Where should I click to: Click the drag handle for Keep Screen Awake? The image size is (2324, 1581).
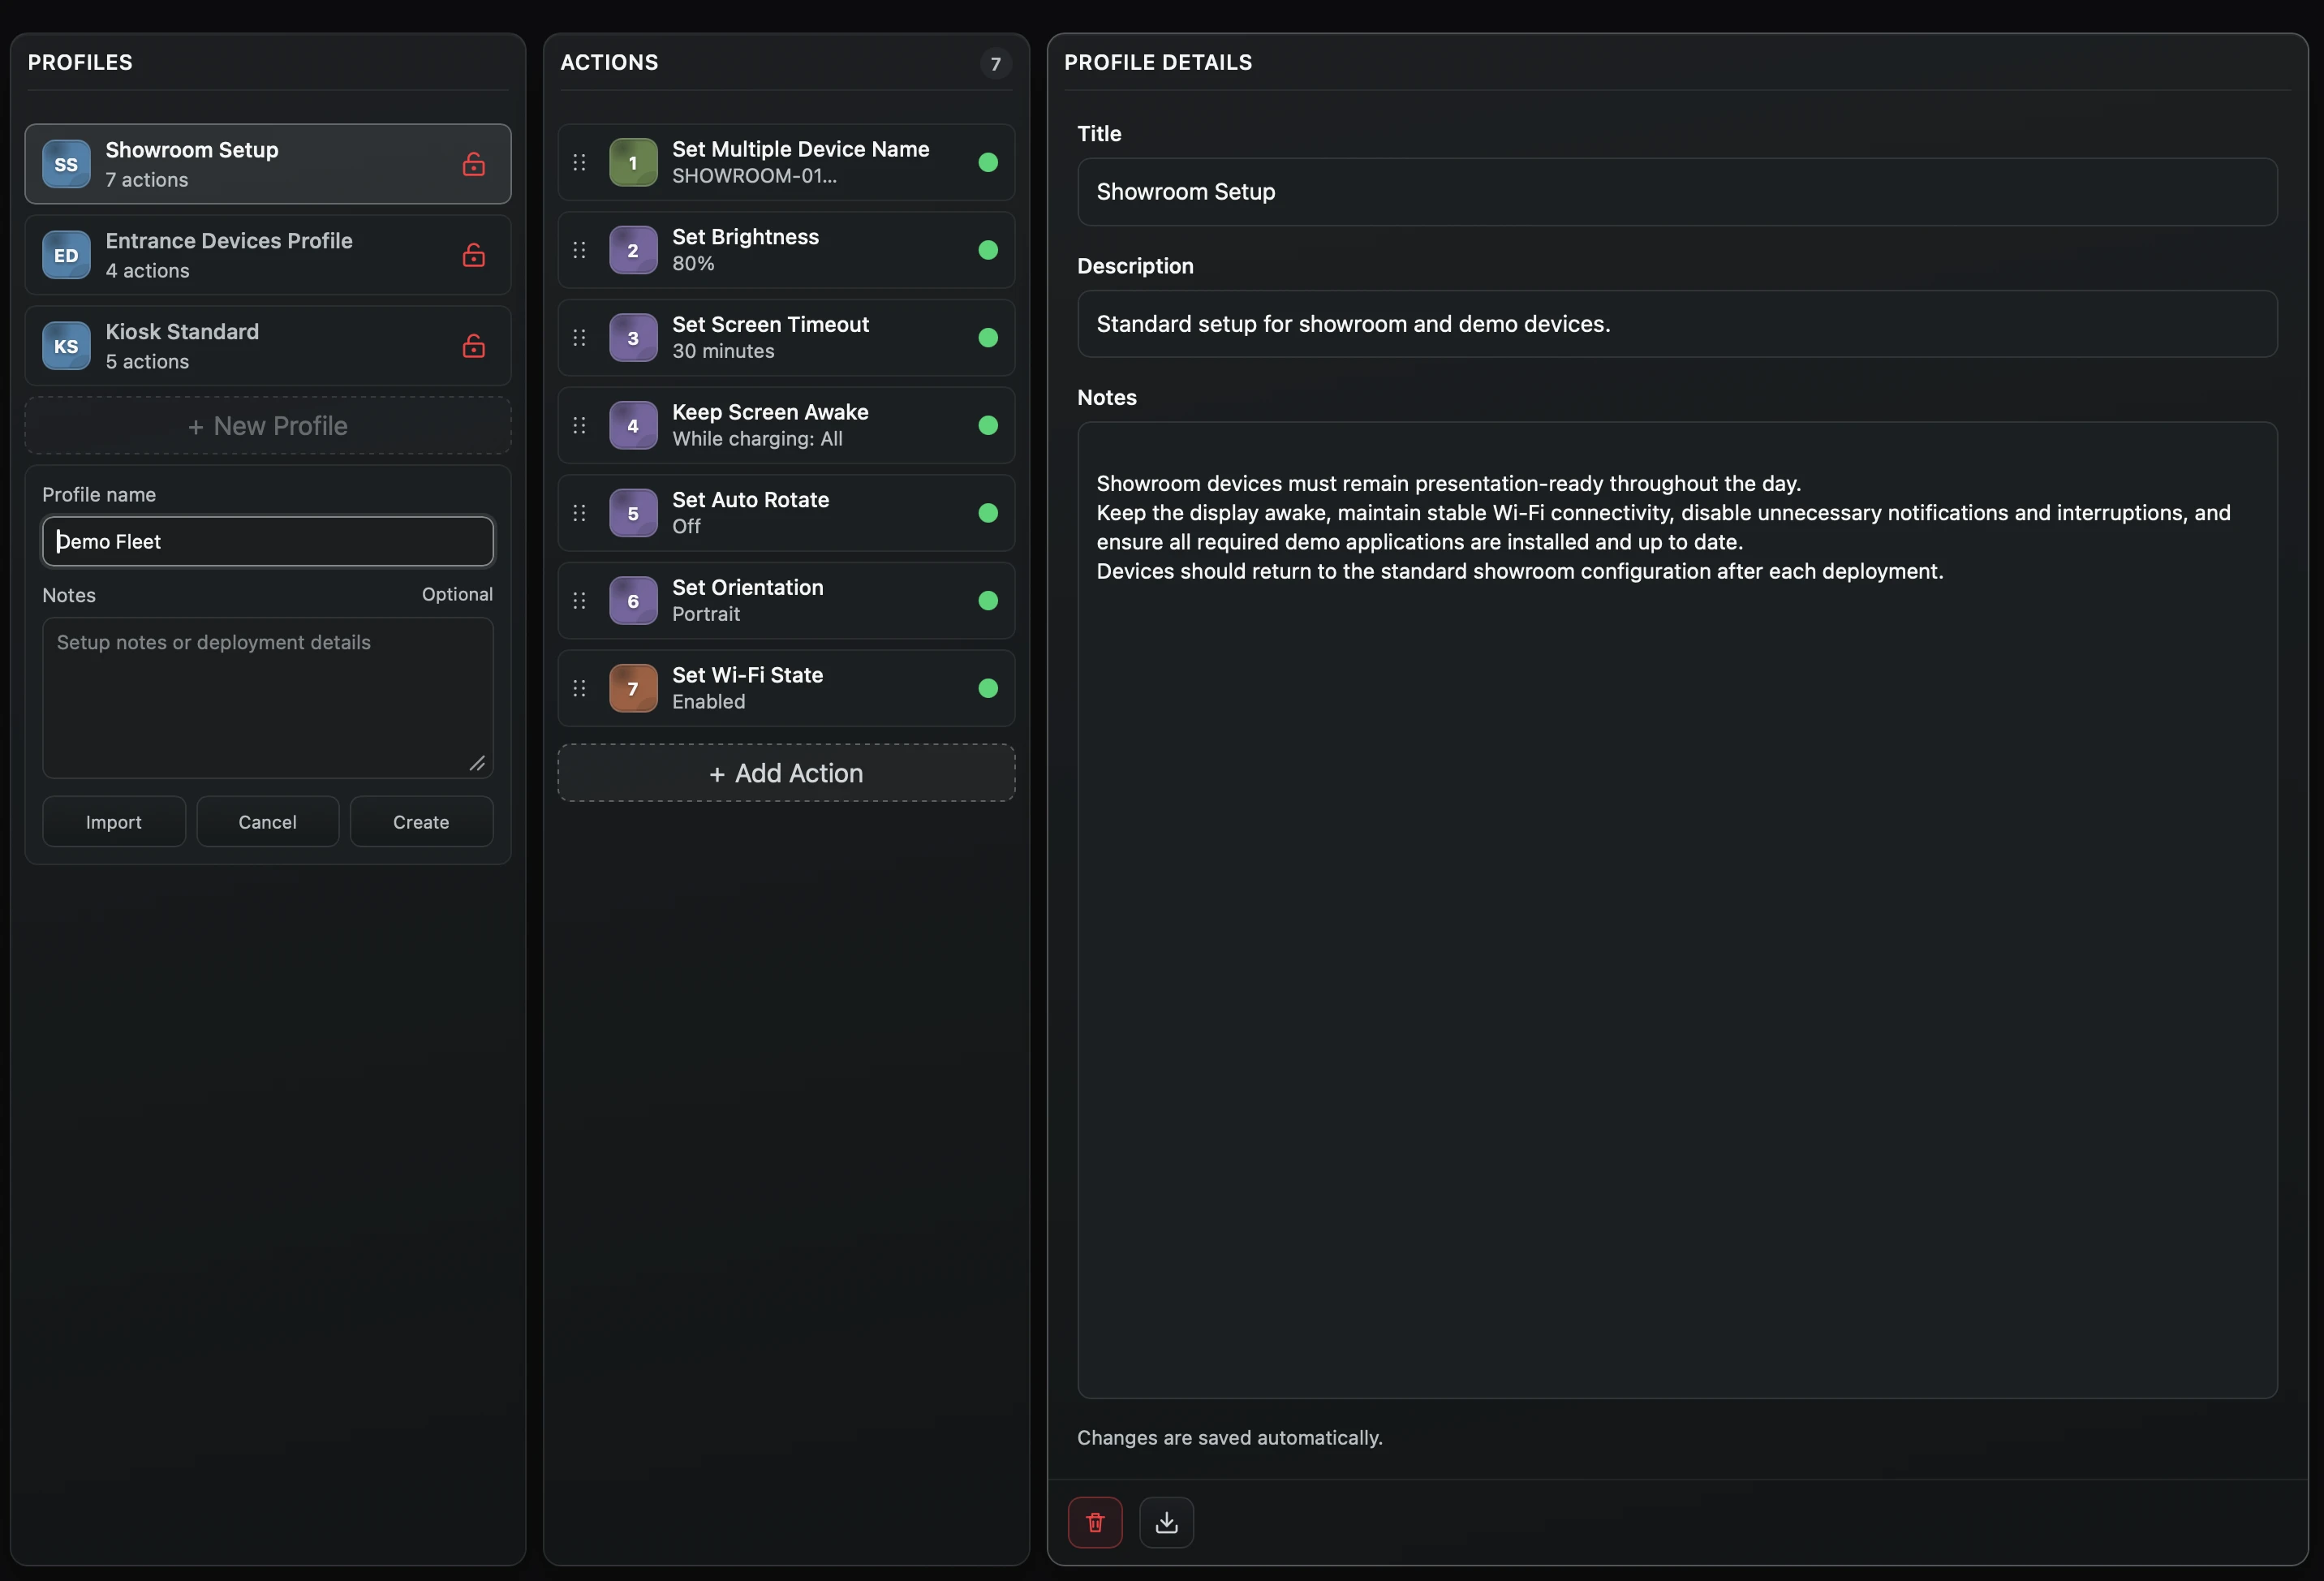[x=579, y=425]
